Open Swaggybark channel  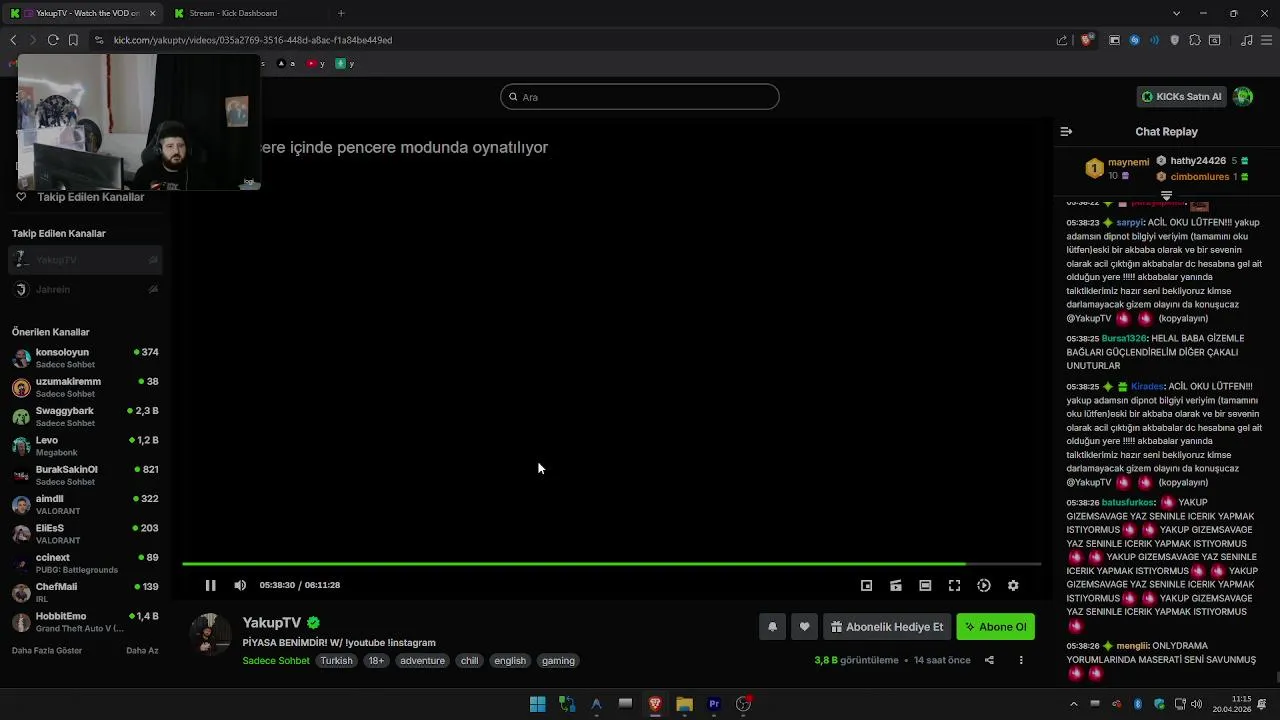tap(85, 416)
